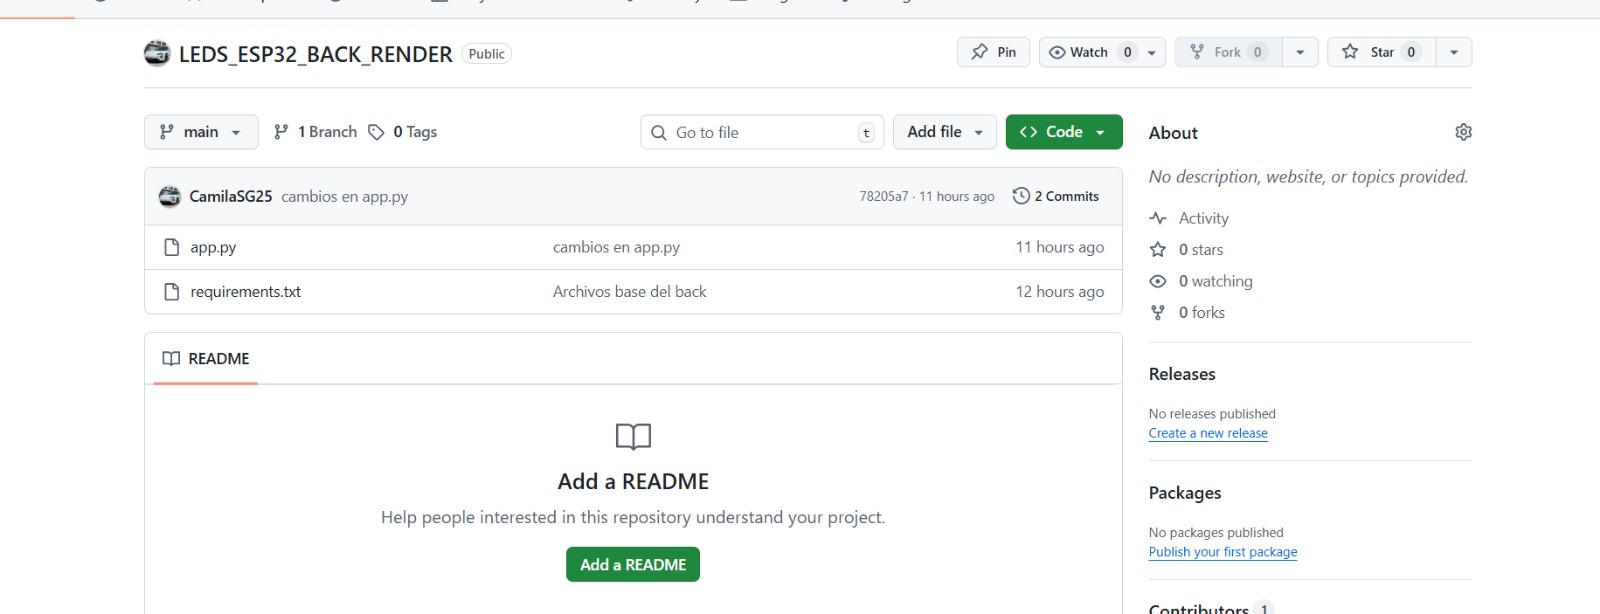Screen dimensions: 1600x614
Task: Open the Activity link with pulse icon
Action: (1203, 218)
